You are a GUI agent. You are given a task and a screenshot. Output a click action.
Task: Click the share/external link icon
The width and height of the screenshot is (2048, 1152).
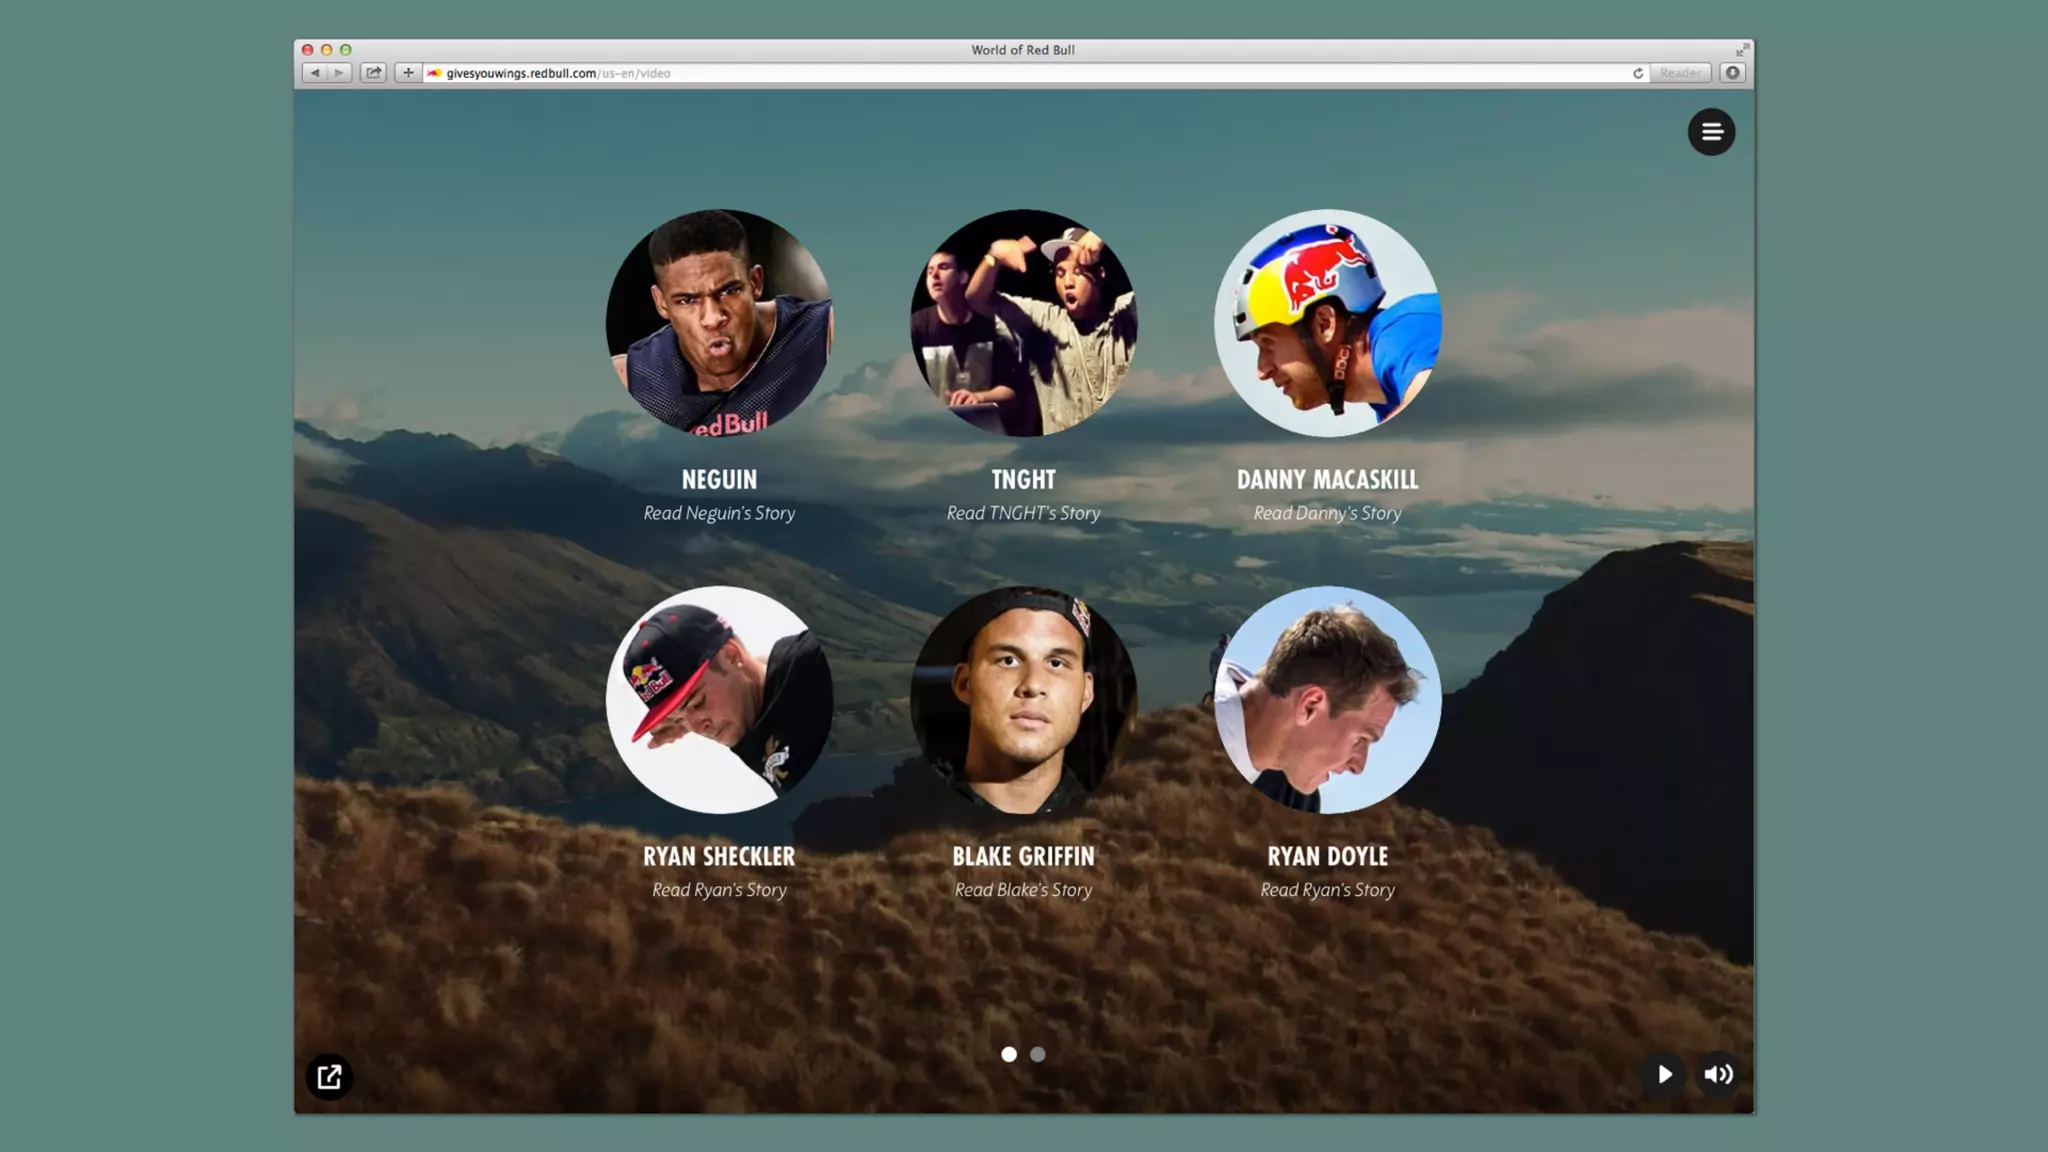pos(329,1077)
